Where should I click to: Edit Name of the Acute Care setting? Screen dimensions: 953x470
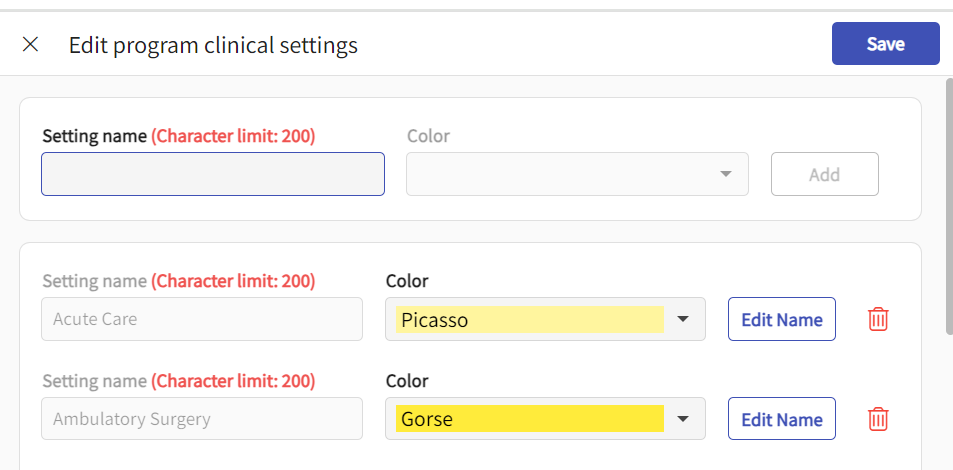781,319
